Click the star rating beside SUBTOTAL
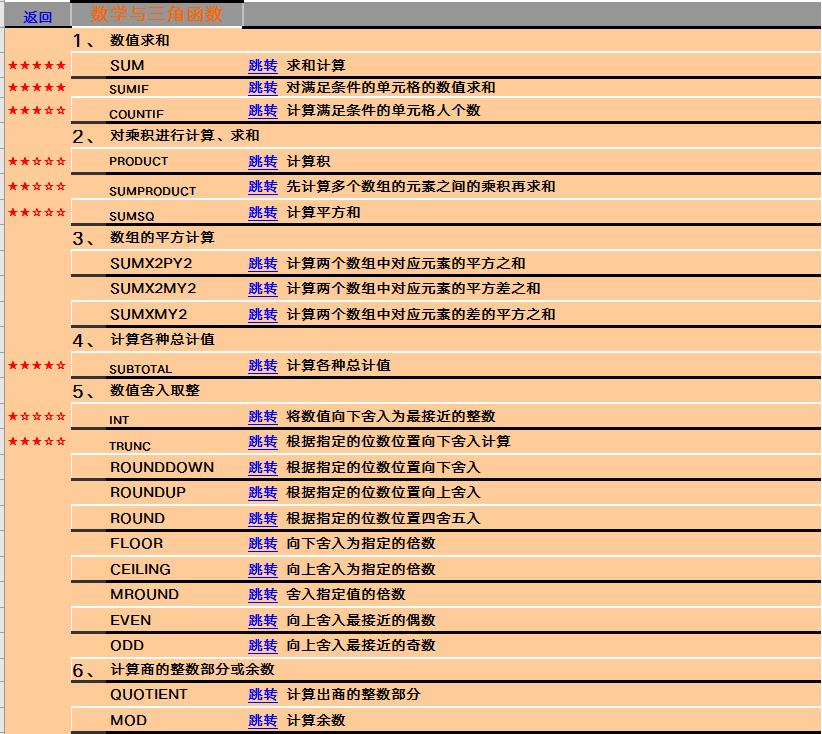This screenshot has width=822, height=734. point(37,365)
